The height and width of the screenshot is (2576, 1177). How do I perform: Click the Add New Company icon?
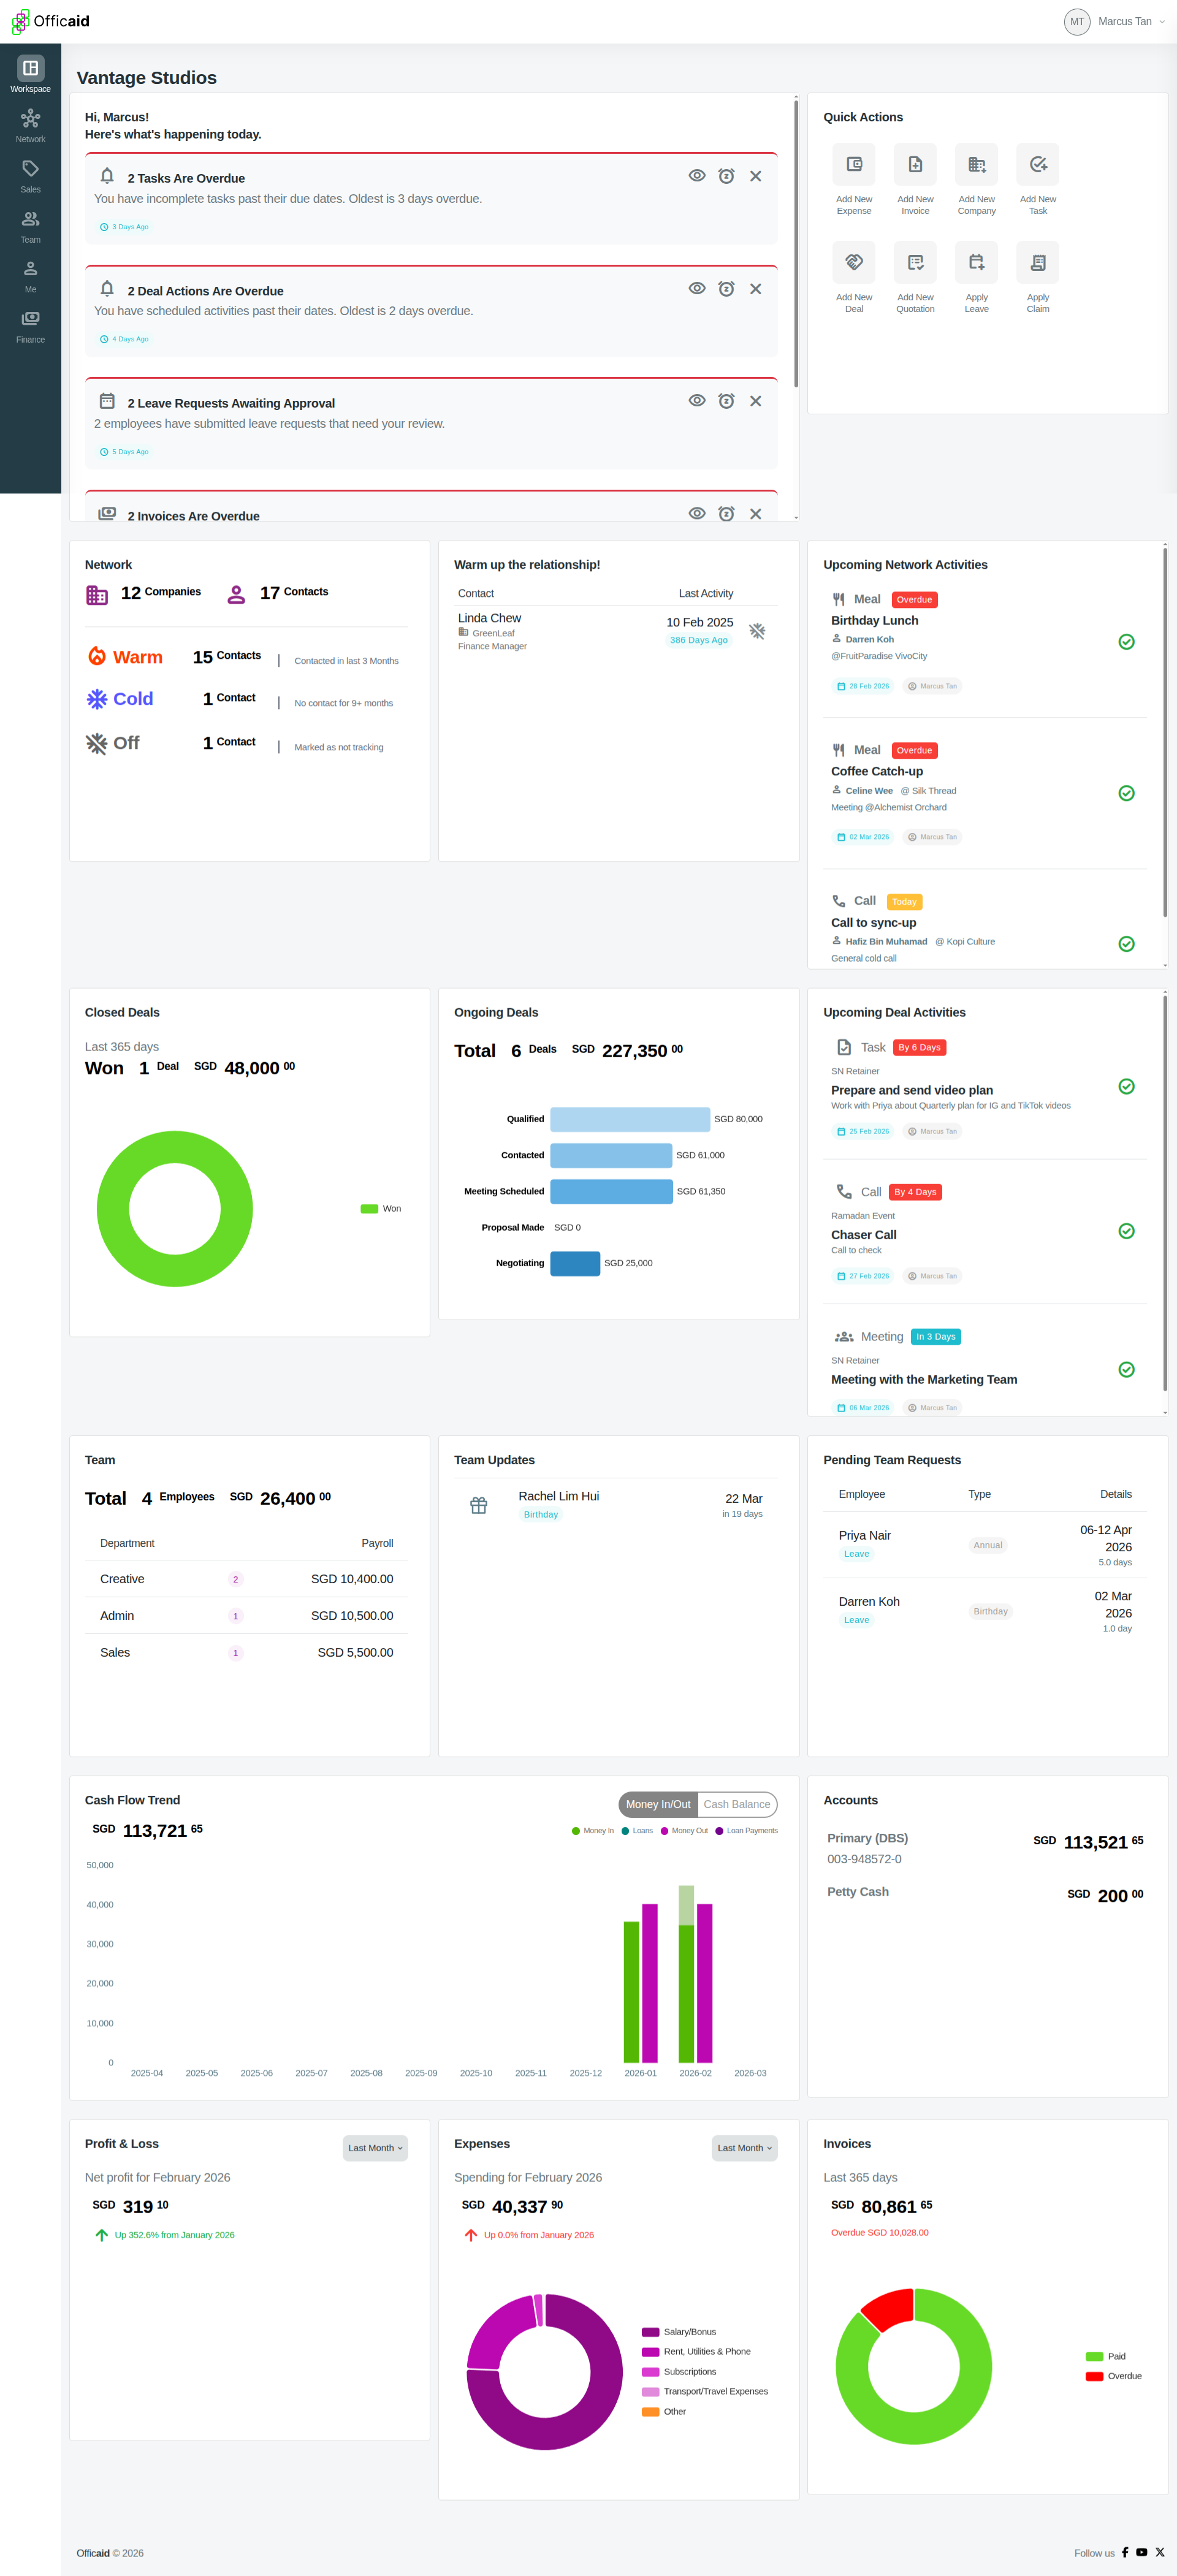(x=976, y=164)
